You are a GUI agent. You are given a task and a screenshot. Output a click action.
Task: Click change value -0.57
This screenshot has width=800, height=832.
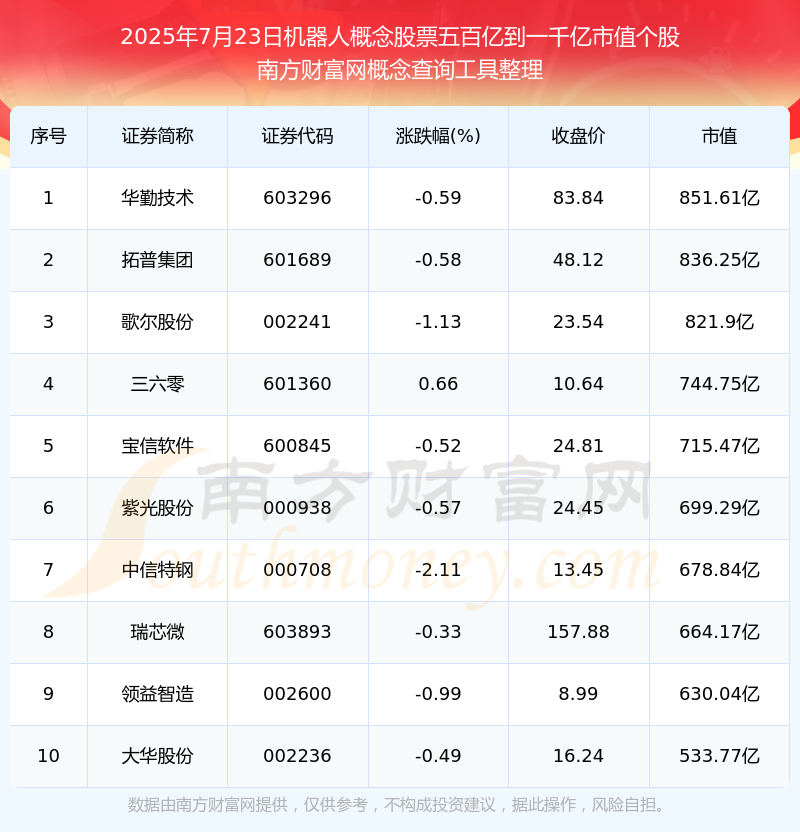coord(438,508)
